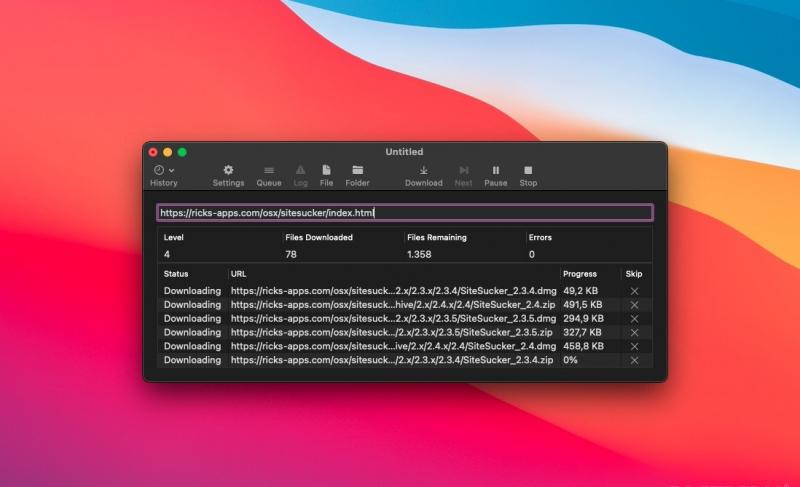800x487 pixels.
Task: Click the File toolbar icon
Action: [x=326, y=170]
